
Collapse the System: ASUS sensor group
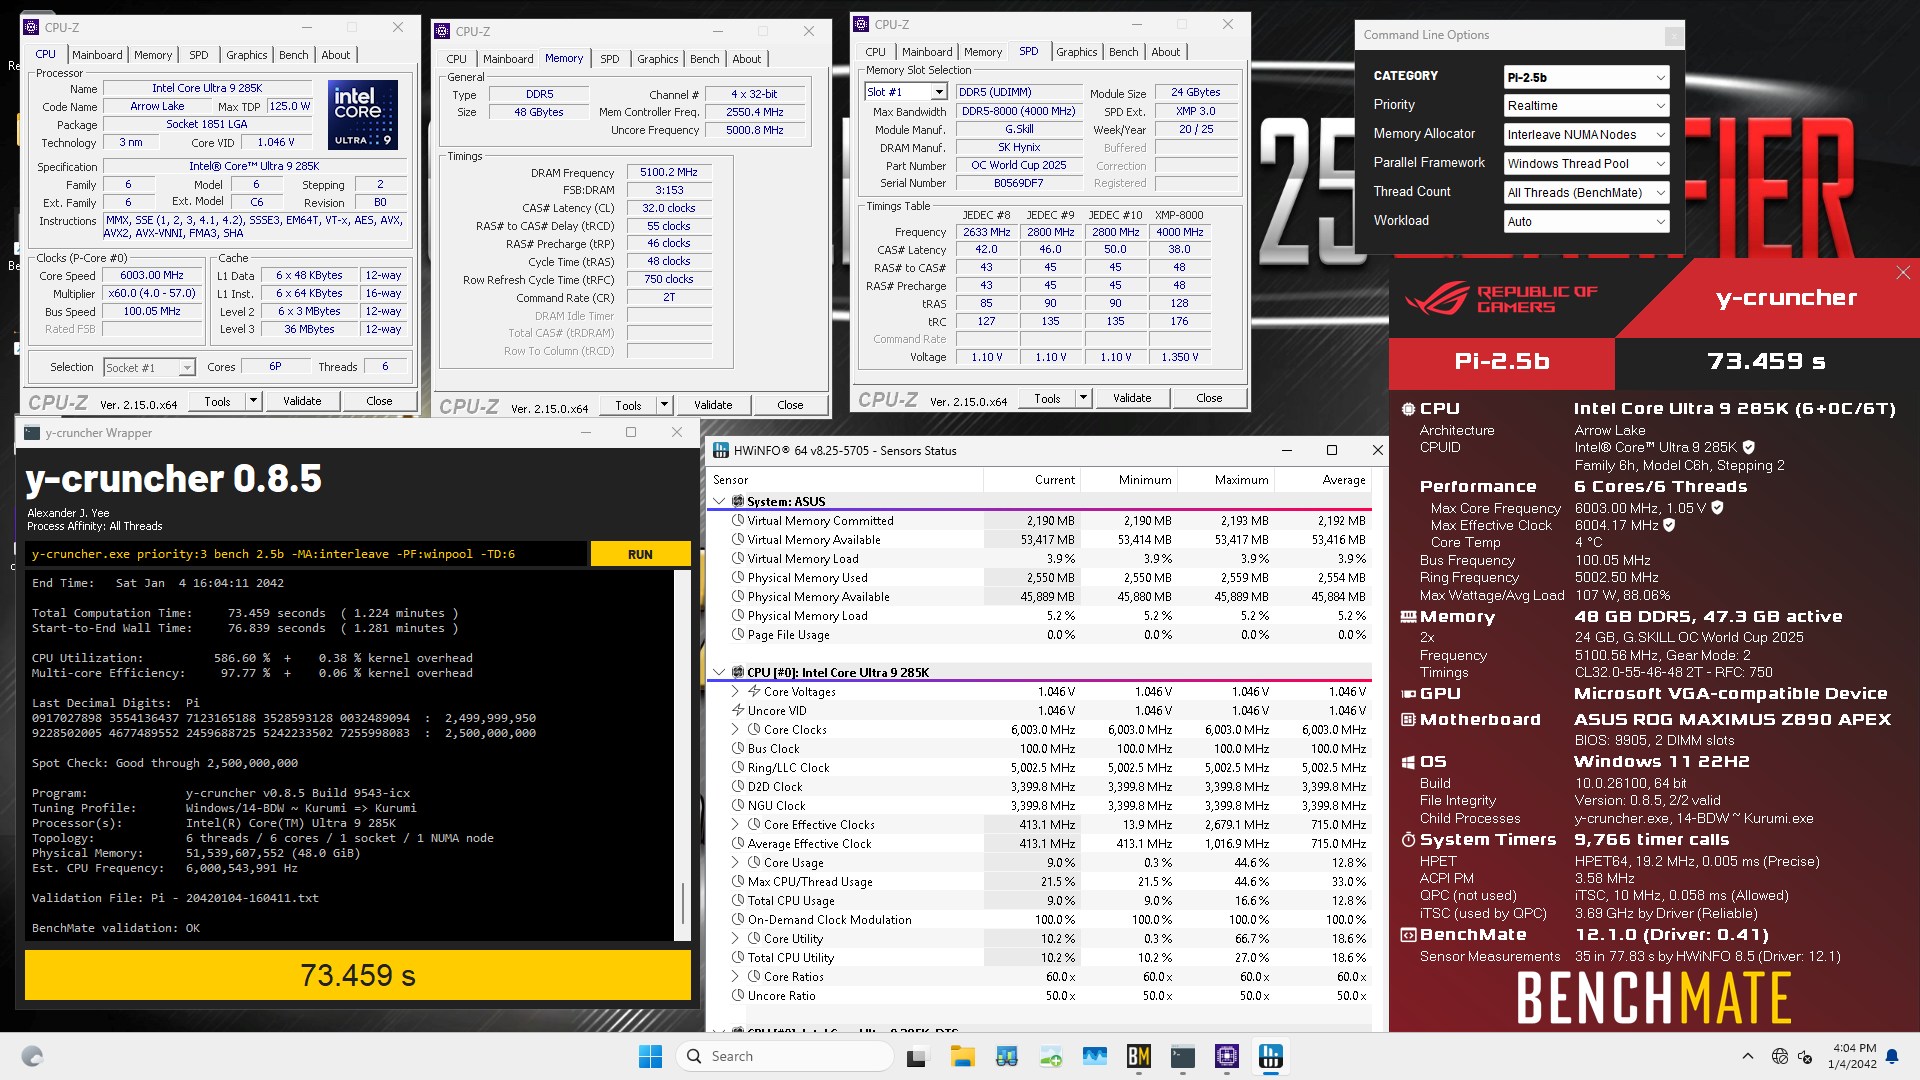[719, 501]
